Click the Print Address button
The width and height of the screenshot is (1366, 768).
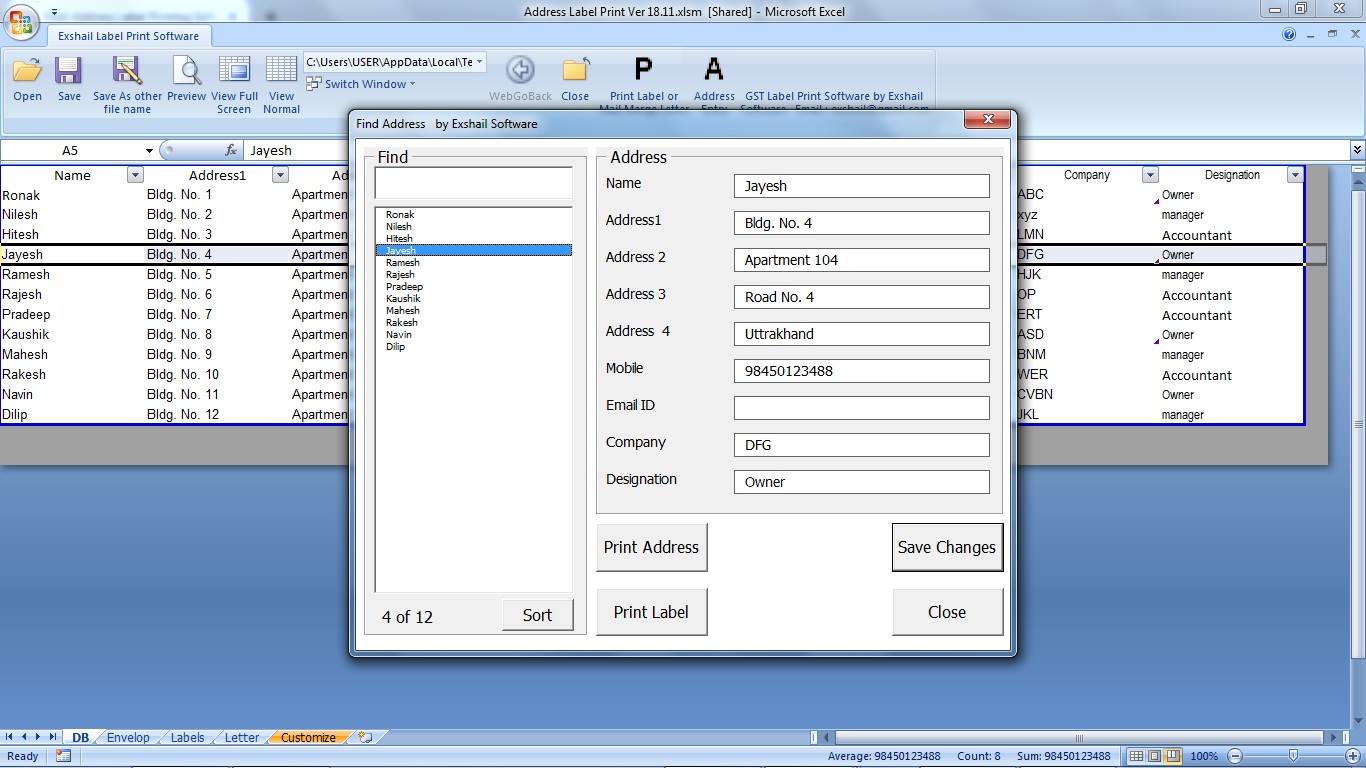click(651, 547)
